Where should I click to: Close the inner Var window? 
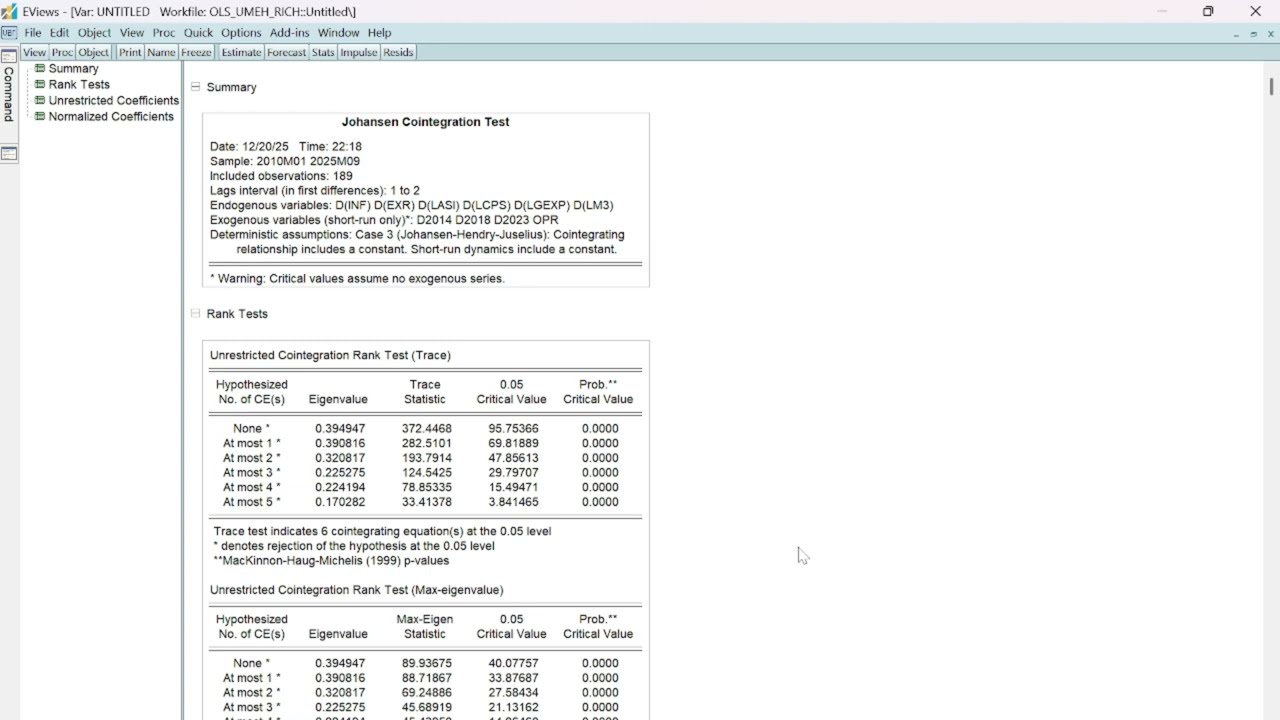click(1271, 34)
